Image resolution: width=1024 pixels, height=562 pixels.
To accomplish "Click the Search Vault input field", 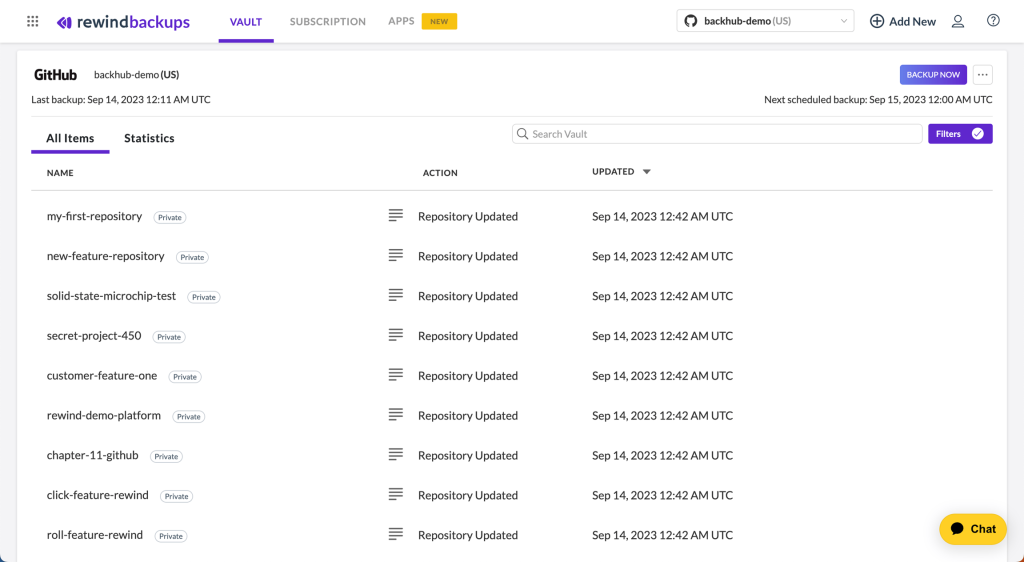I will (717, 134).
